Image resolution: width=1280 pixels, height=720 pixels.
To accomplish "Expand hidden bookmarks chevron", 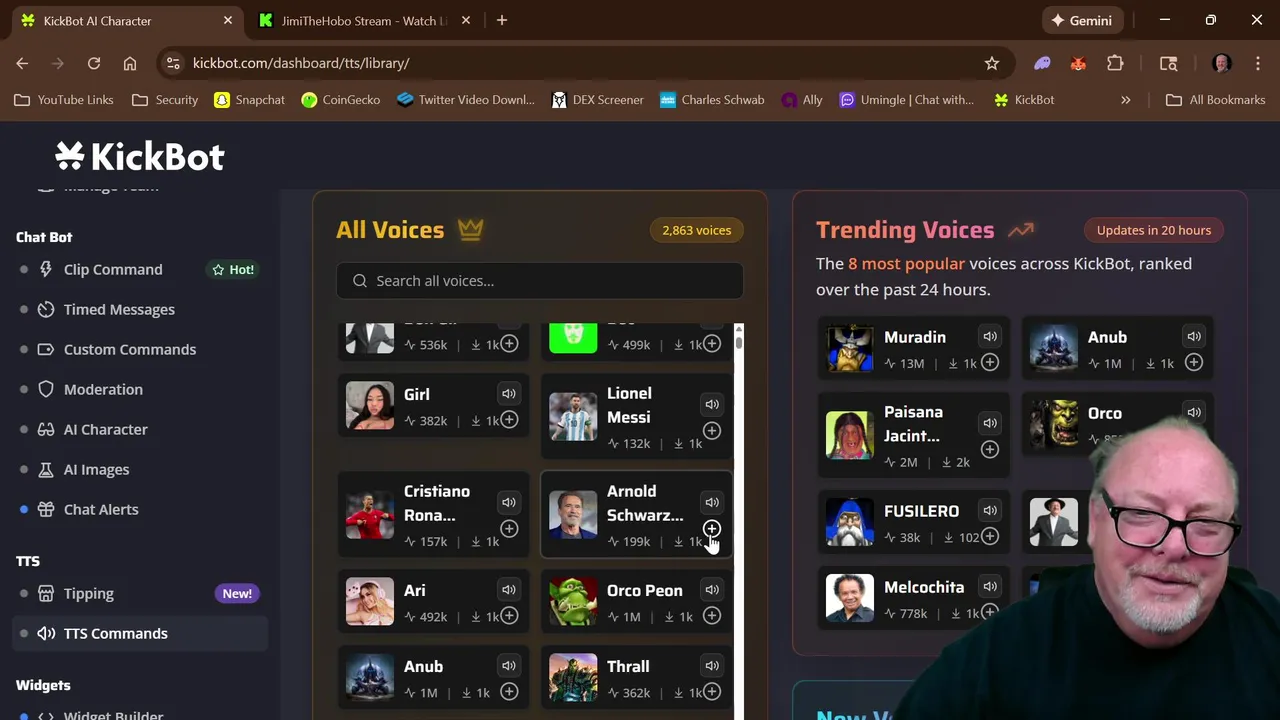I will pyautogui.click(x=1126, y=100).
